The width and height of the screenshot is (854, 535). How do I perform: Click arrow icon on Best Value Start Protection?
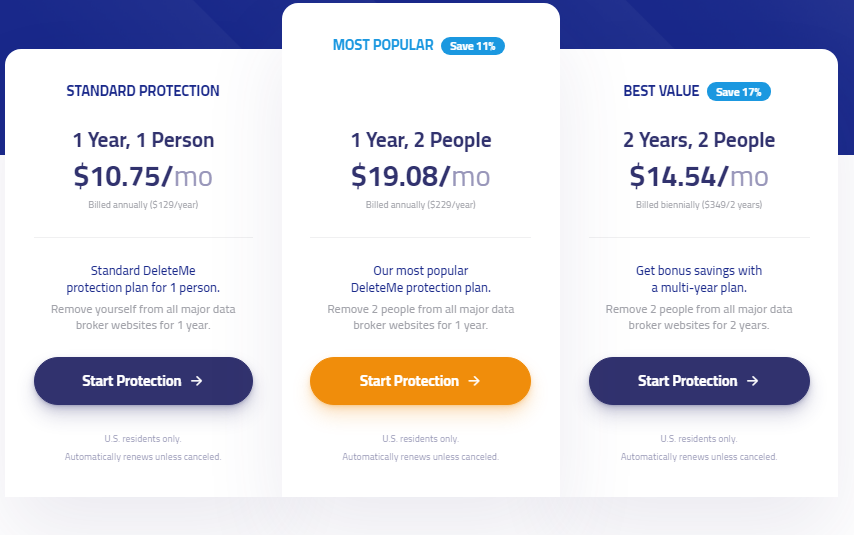[x=752, y=381]
